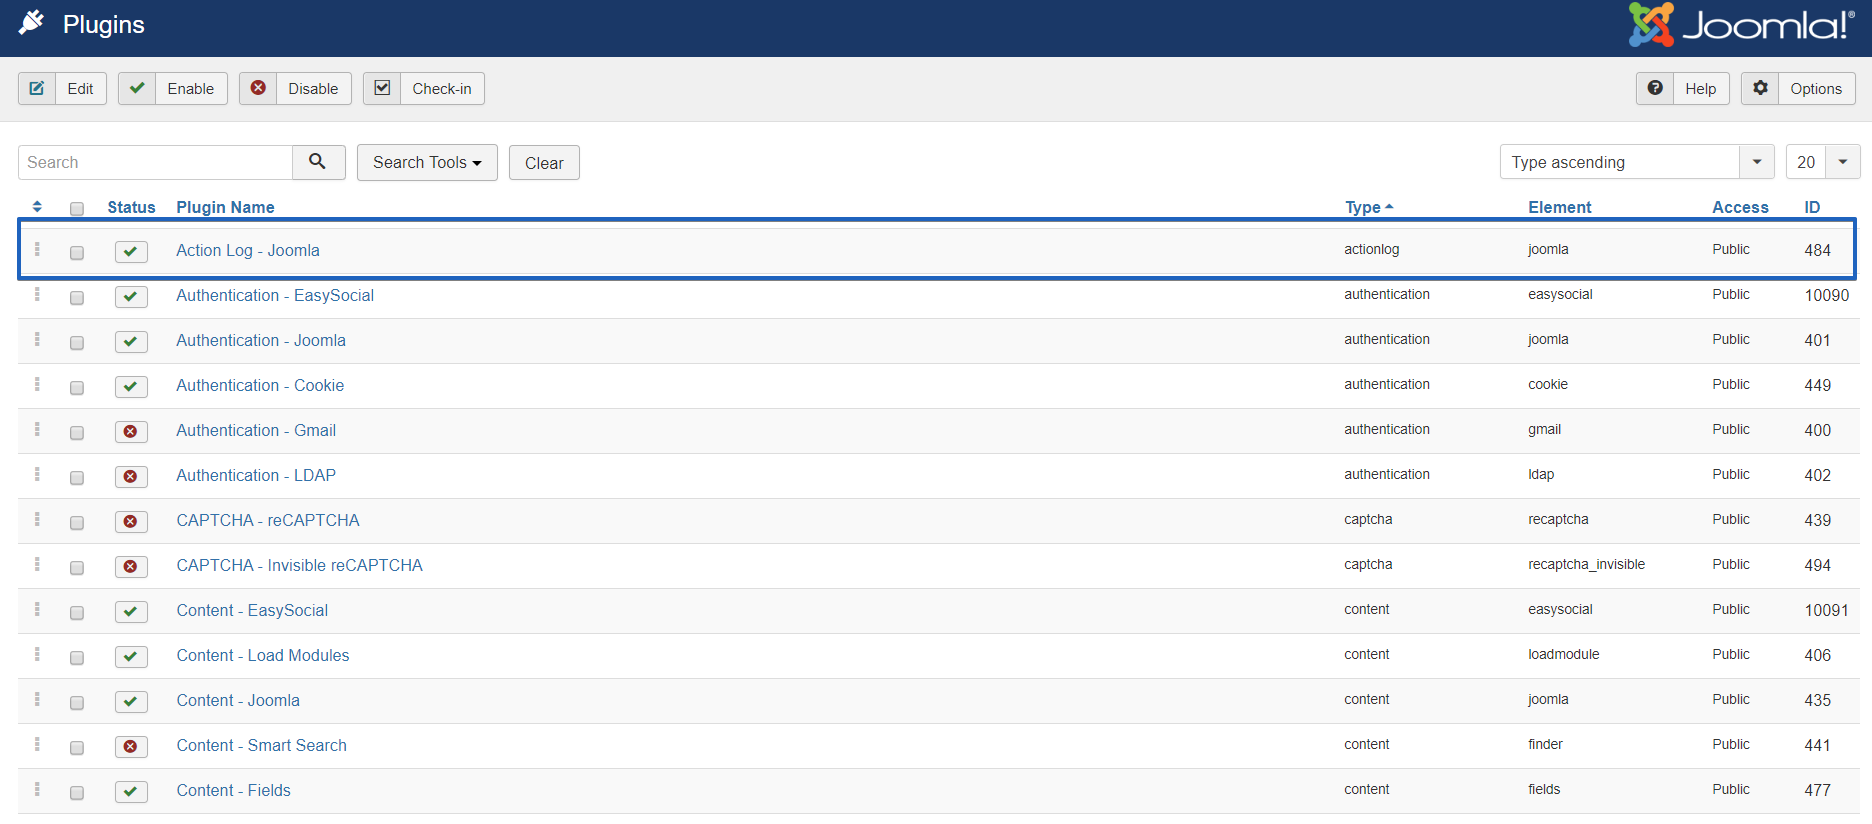Open CAPTCHA - Invisible reCAPTCHA plugin link
The width and height of the screenshot is (1872, 824).
pos(299,565)
